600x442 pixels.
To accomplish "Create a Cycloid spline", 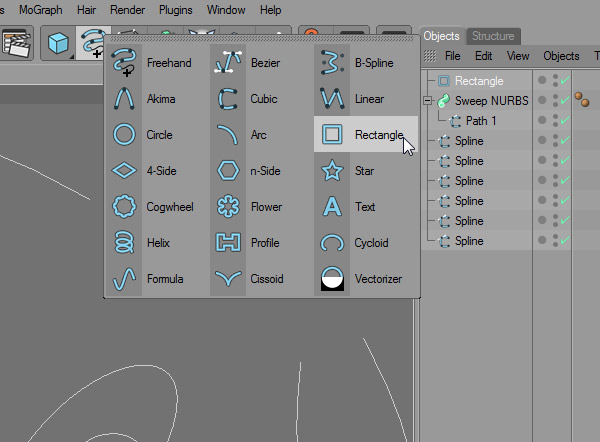I will pos(365,243).
